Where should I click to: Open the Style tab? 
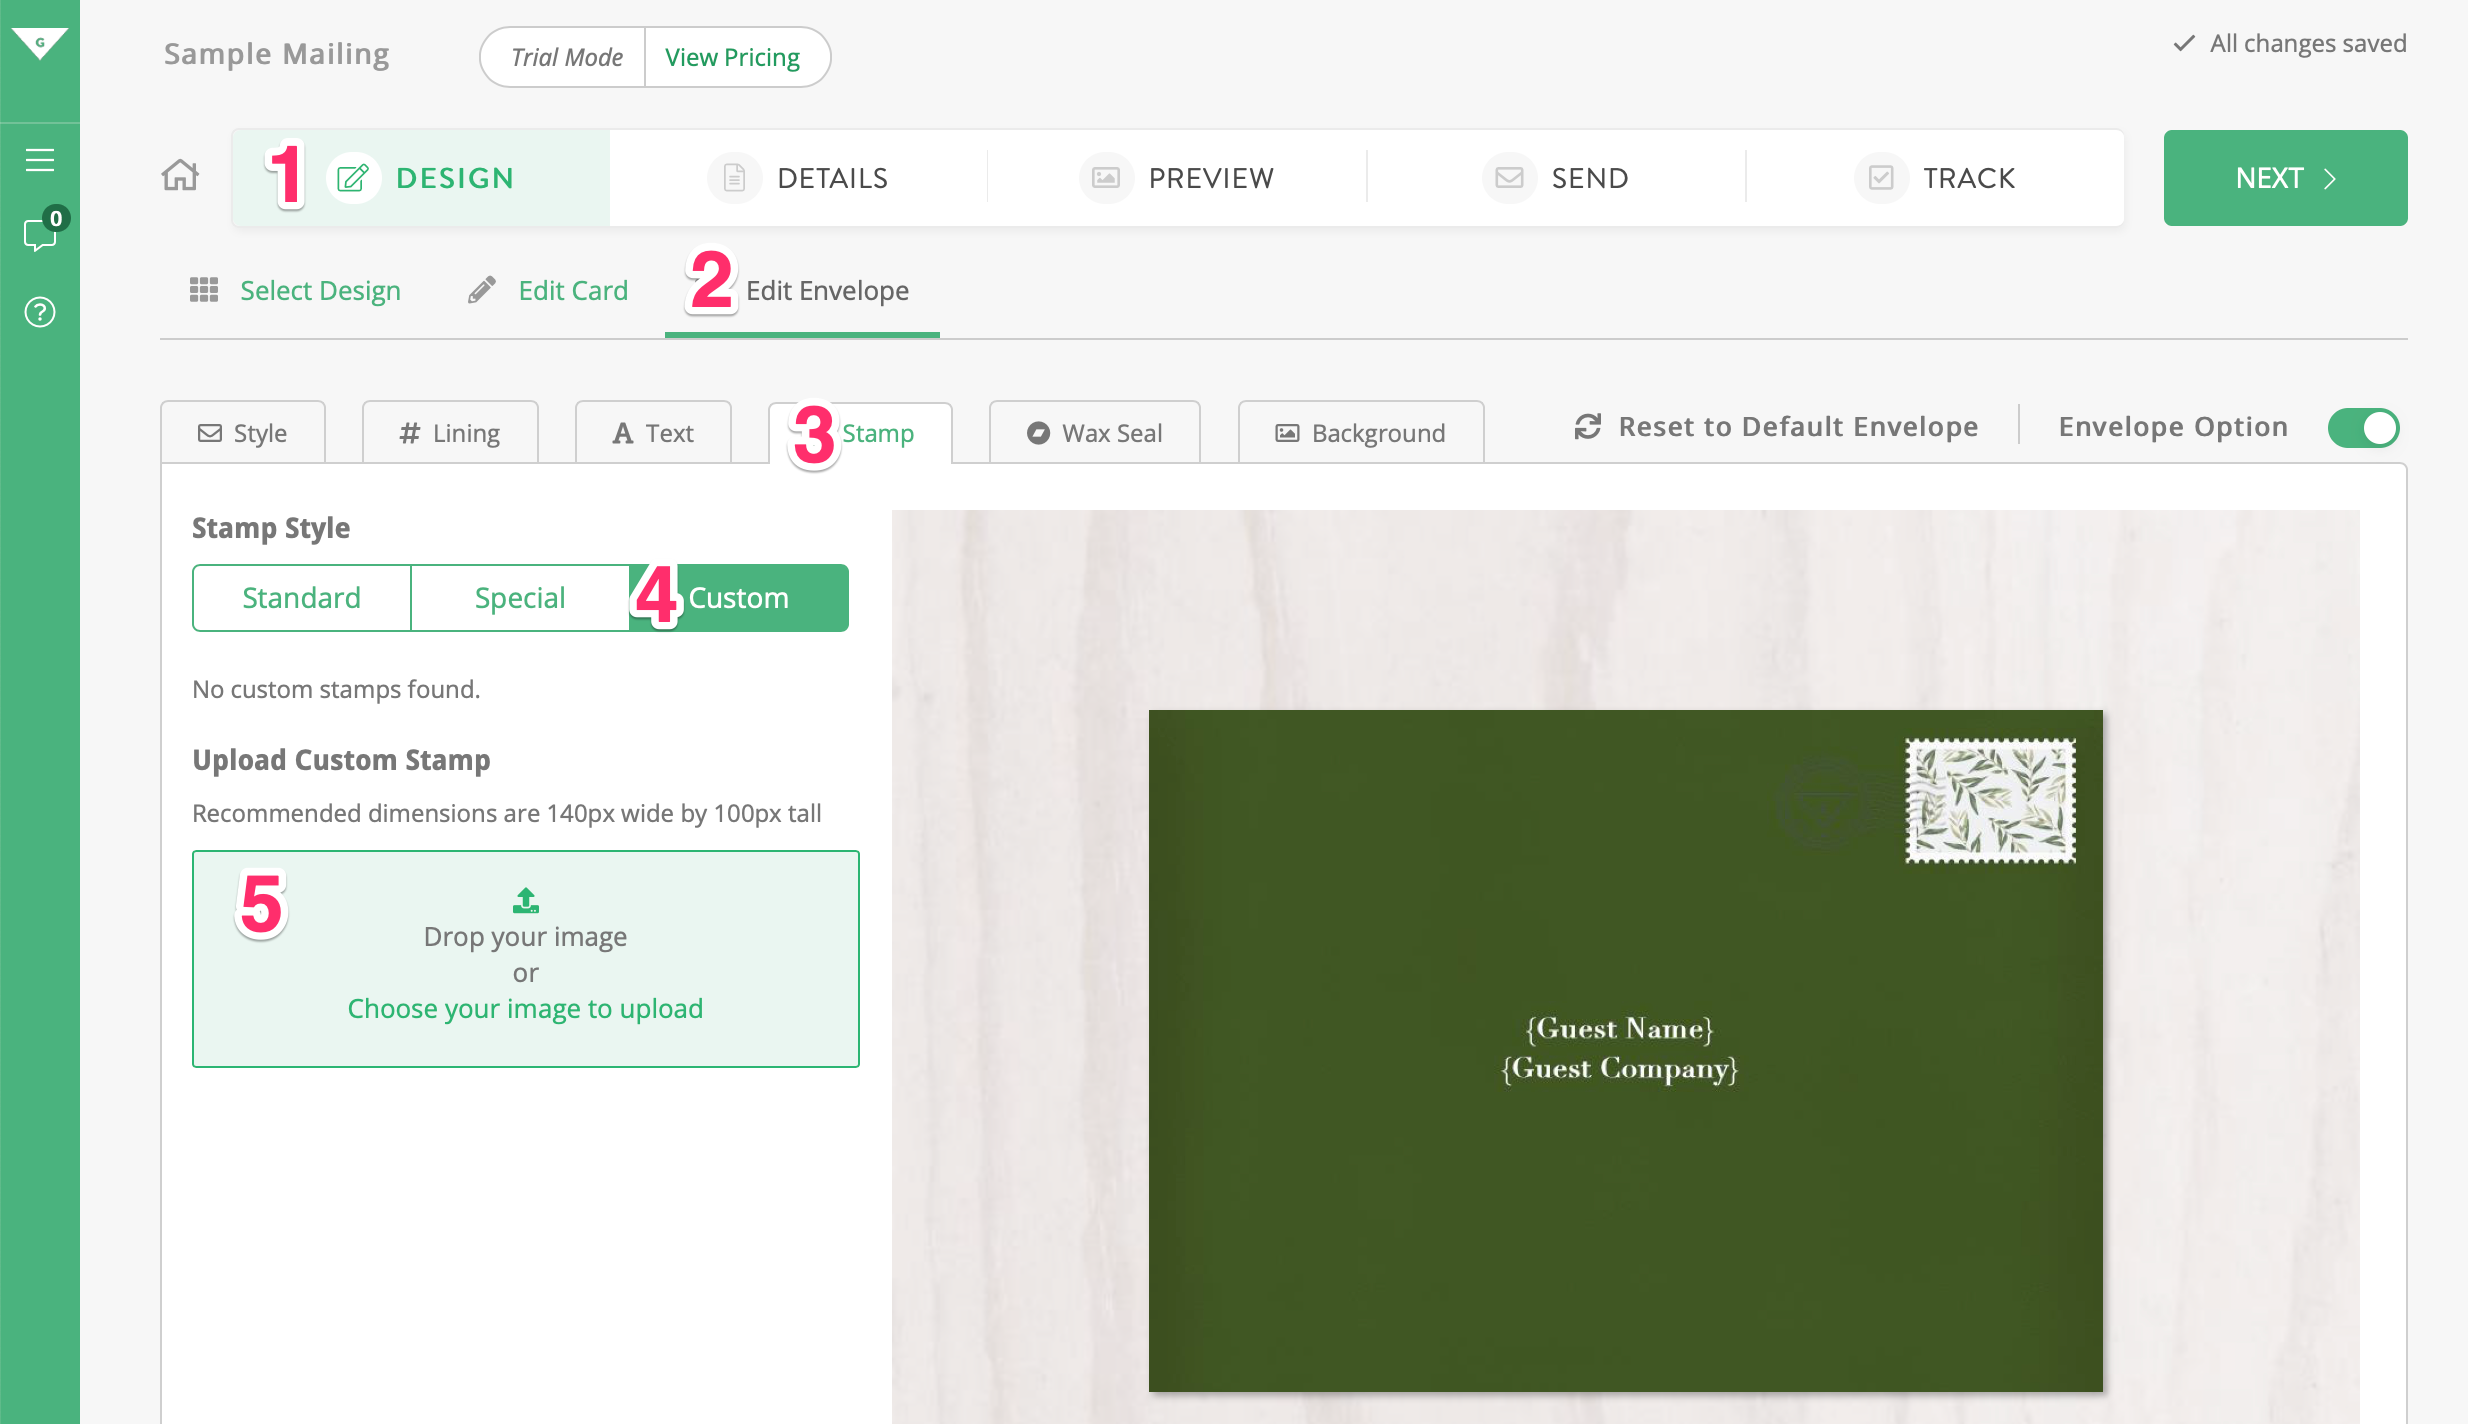click(243, 432)
